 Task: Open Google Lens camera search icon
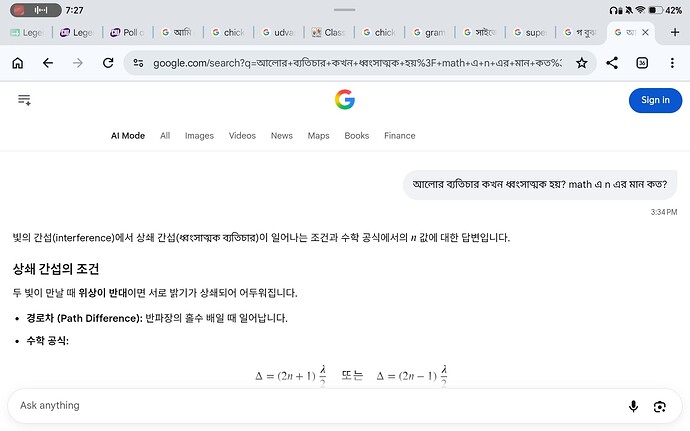(660, 406)
